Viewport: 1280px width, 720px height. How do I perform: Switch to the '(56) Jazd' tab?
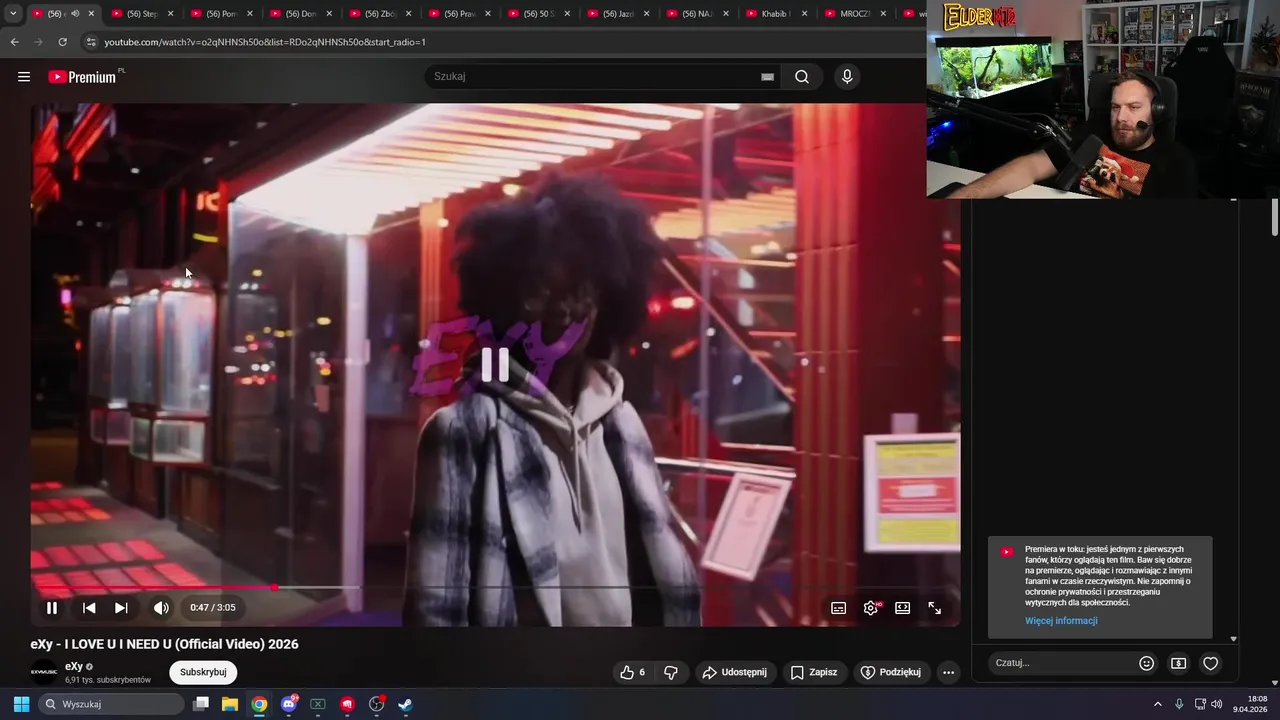(619, 14)
